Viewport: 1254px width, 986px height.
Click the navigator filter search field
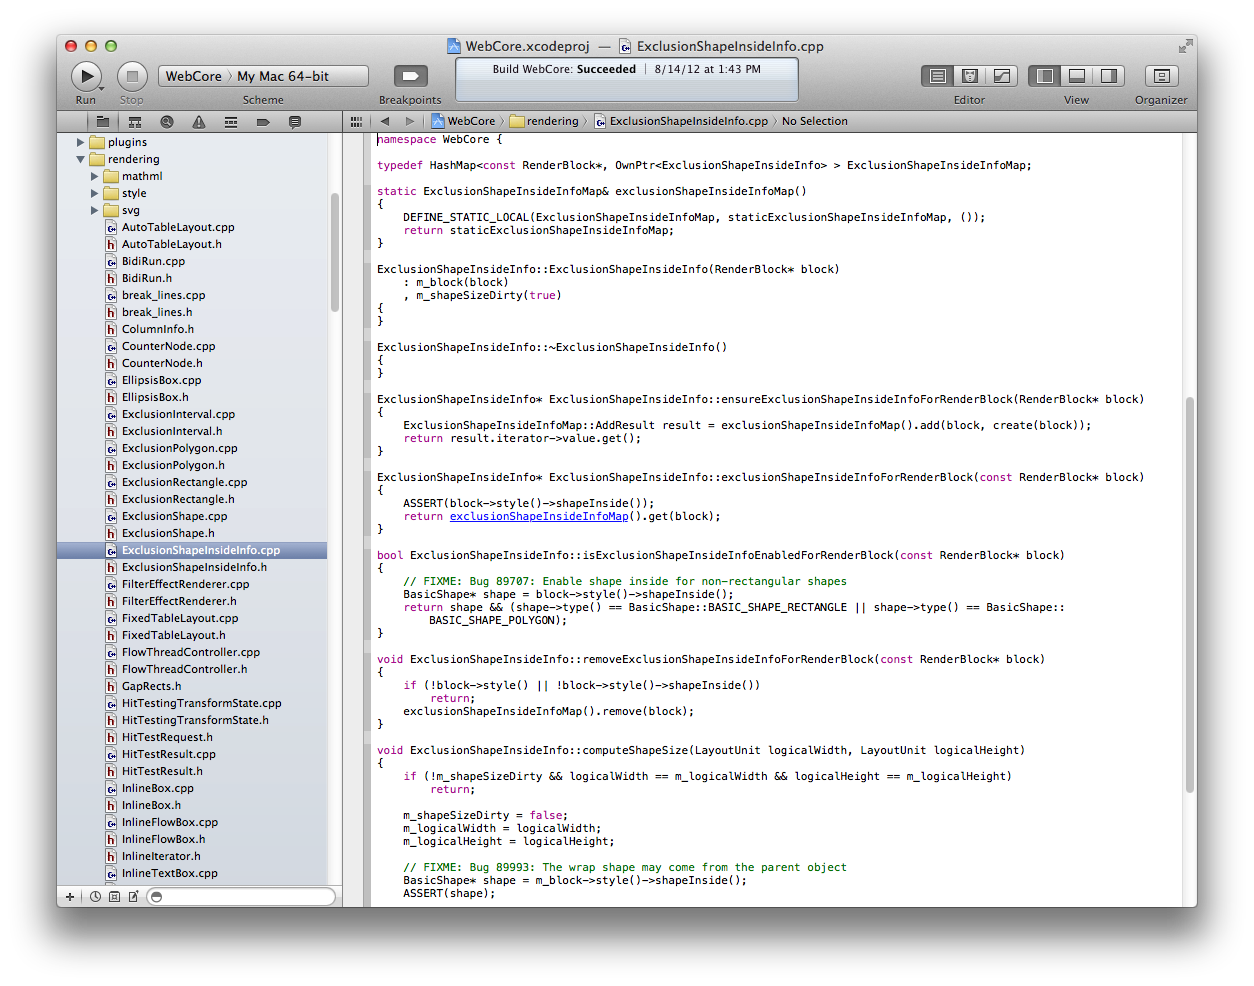[240, 896]
